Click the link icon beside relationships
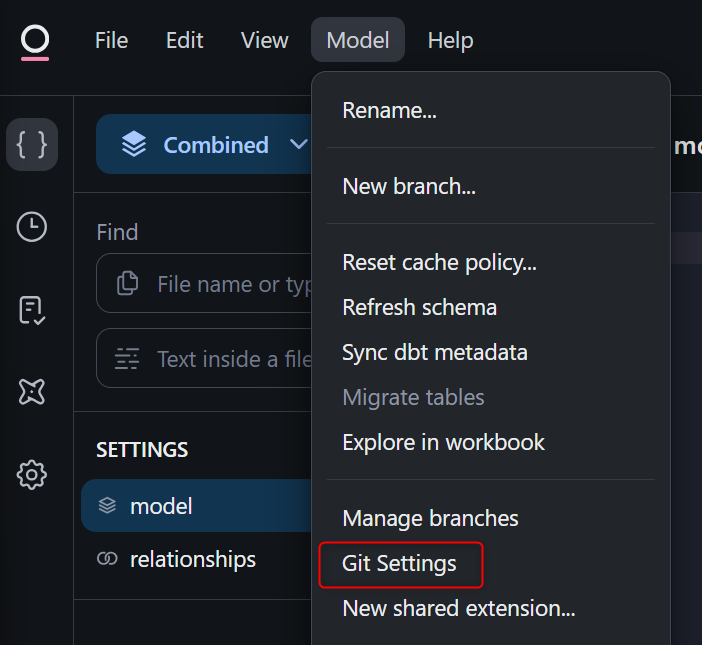This screenshot has height=645, width=702. pyautogui.click(x=107, y=559)
